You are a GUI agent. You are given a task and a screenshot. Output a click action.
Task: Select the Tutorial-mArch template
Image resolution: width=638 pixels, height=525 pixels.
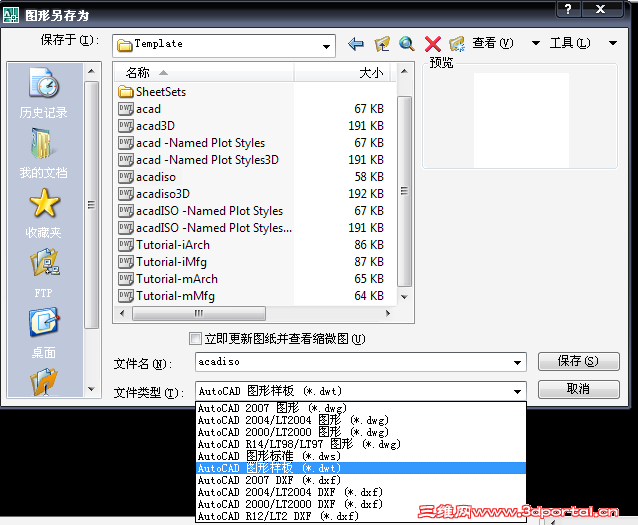(x=168, y=279)
